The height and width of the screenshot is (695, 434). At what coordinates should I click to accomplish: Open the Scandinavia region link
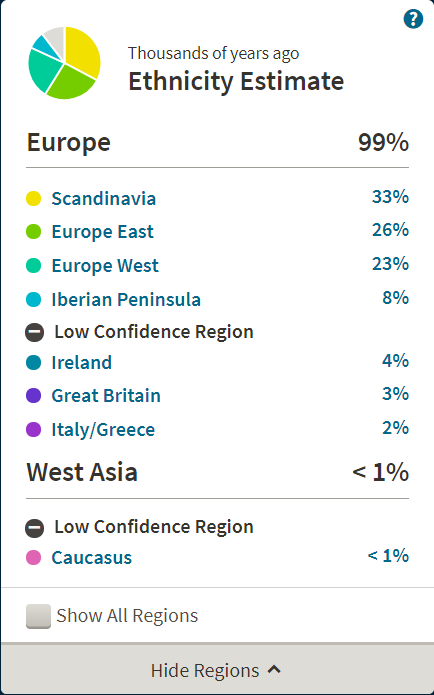pyautogui.click(x=104, y=199)
